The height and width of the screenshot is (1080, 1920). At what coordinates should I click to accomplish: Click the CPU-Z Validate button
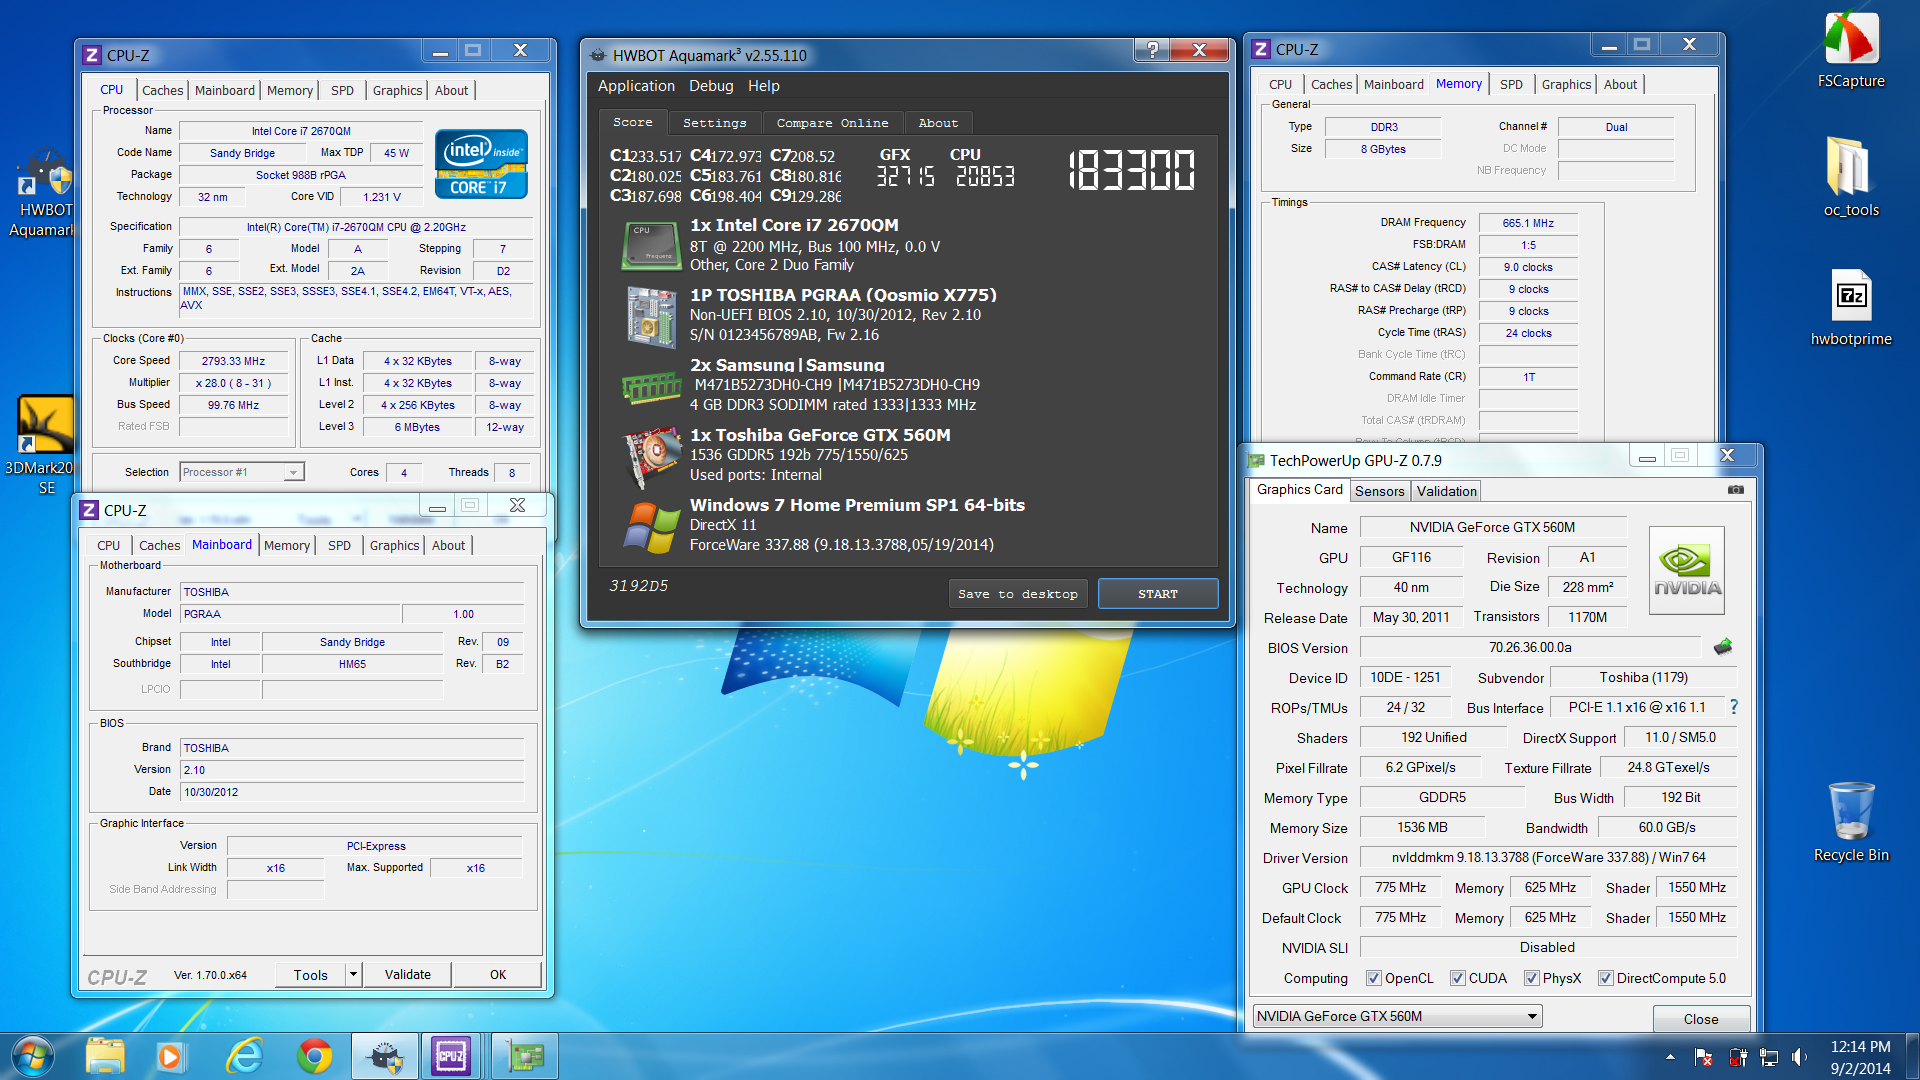(x=408, y=974)
